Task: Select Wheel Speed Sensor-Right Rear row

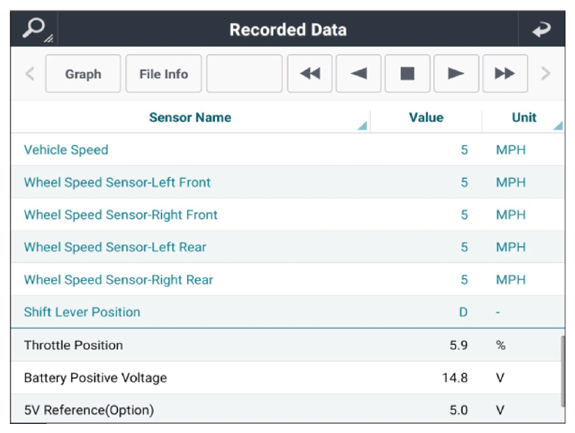Action: [x=288, y=280]
